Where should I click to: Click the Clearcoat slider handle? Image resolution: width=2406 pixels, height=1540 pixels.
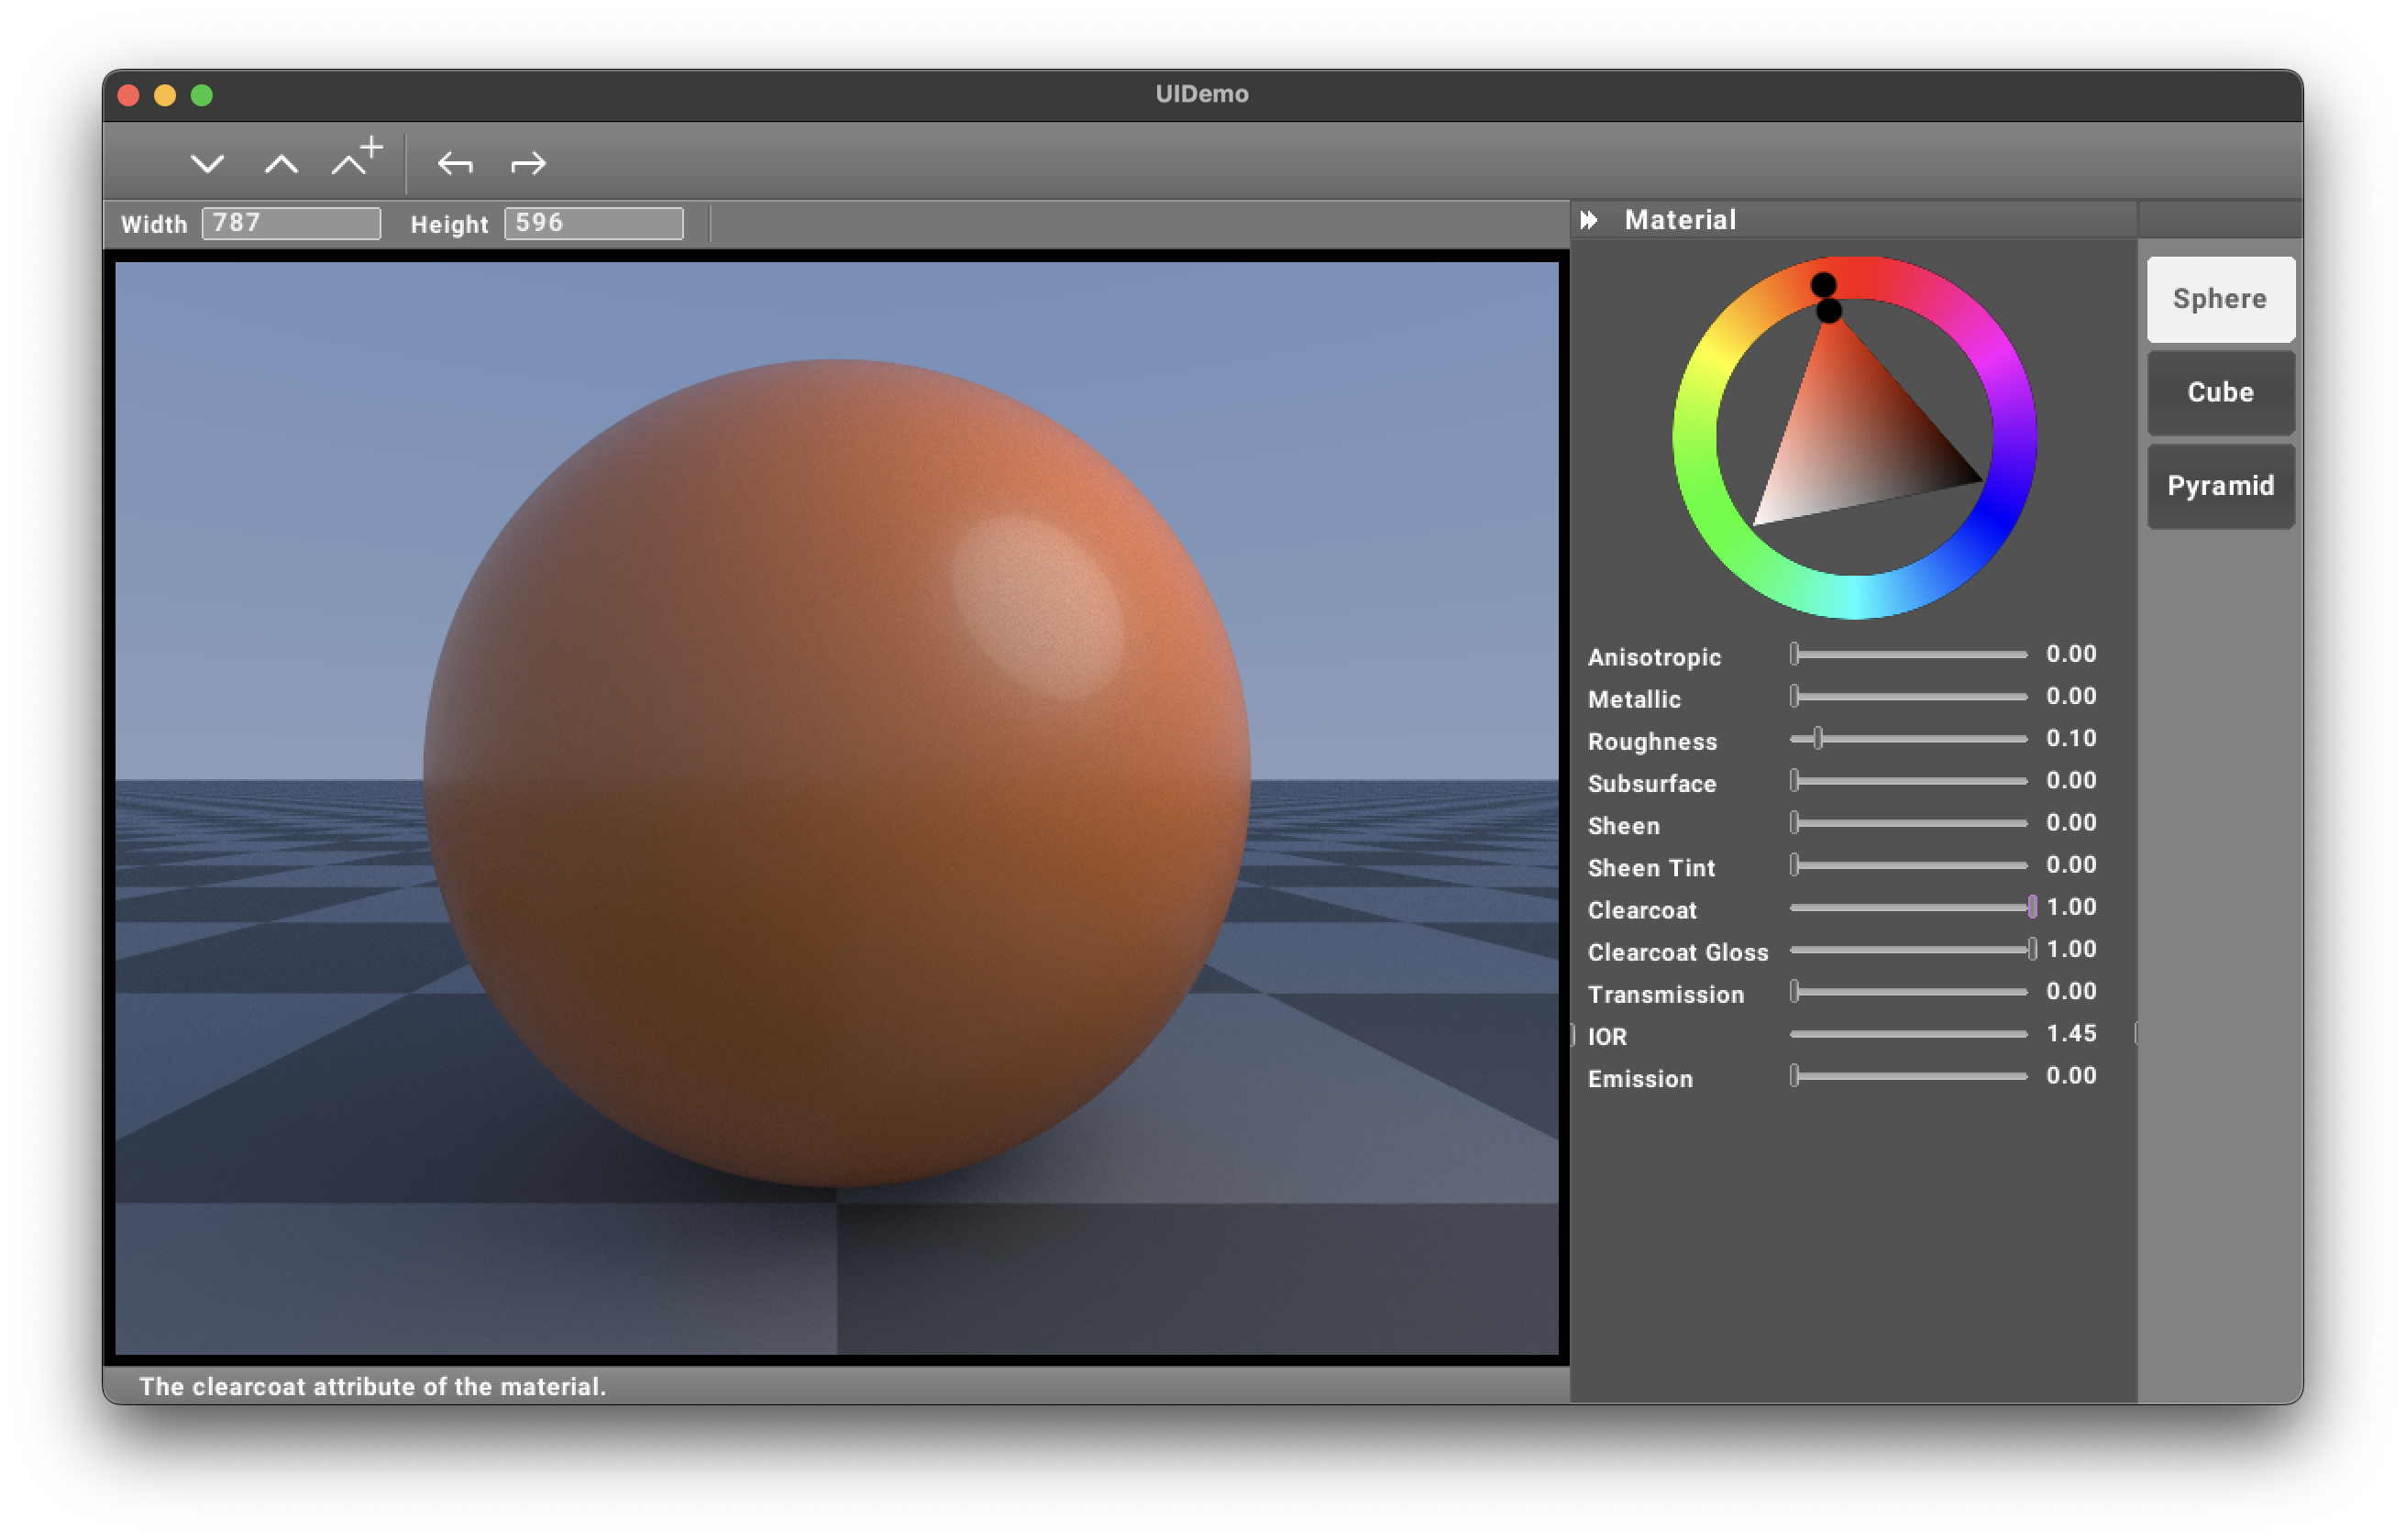pyautogui.click(x=2031, y=907)
